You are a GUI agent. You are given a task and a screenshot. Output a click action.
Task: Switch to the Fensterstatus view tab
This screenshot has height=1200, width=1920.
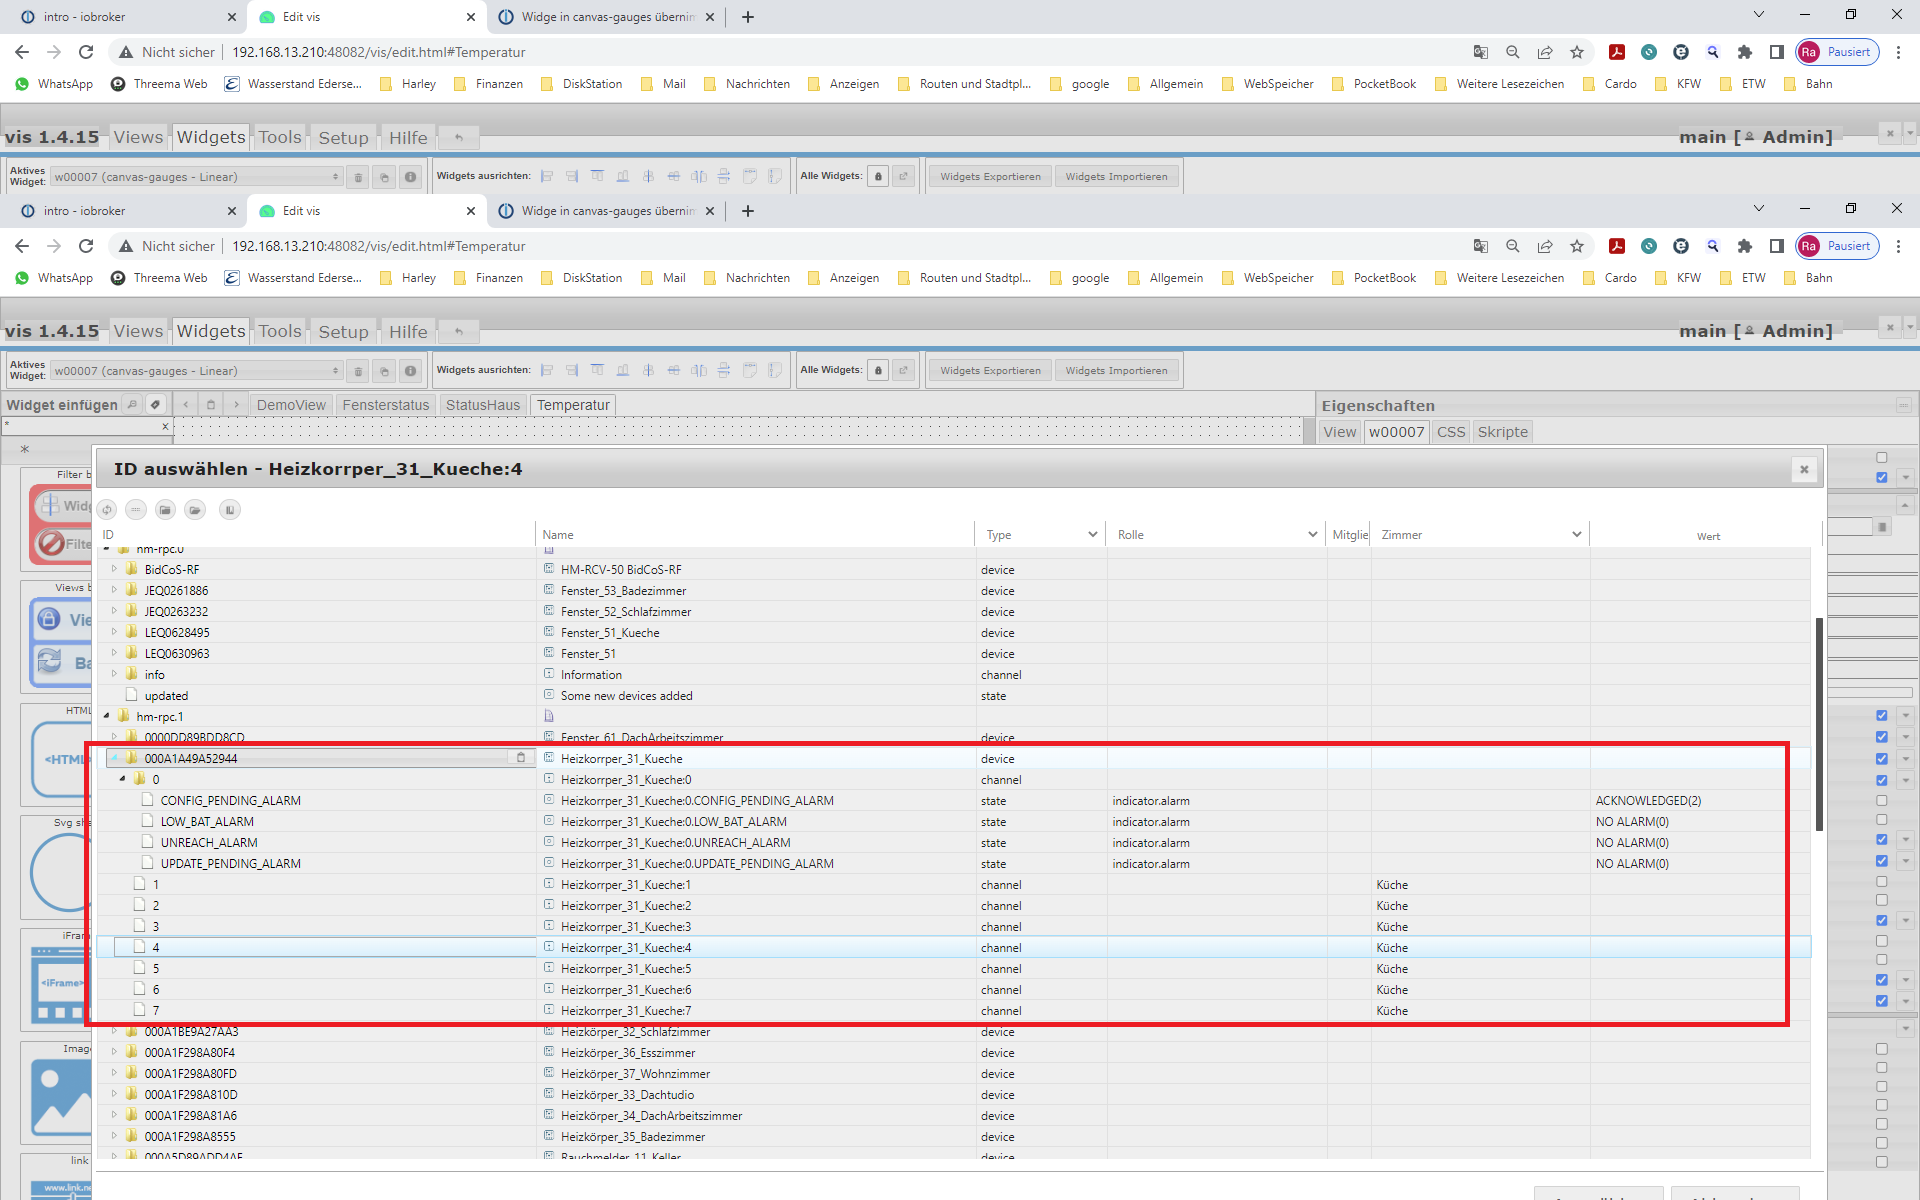385,405
